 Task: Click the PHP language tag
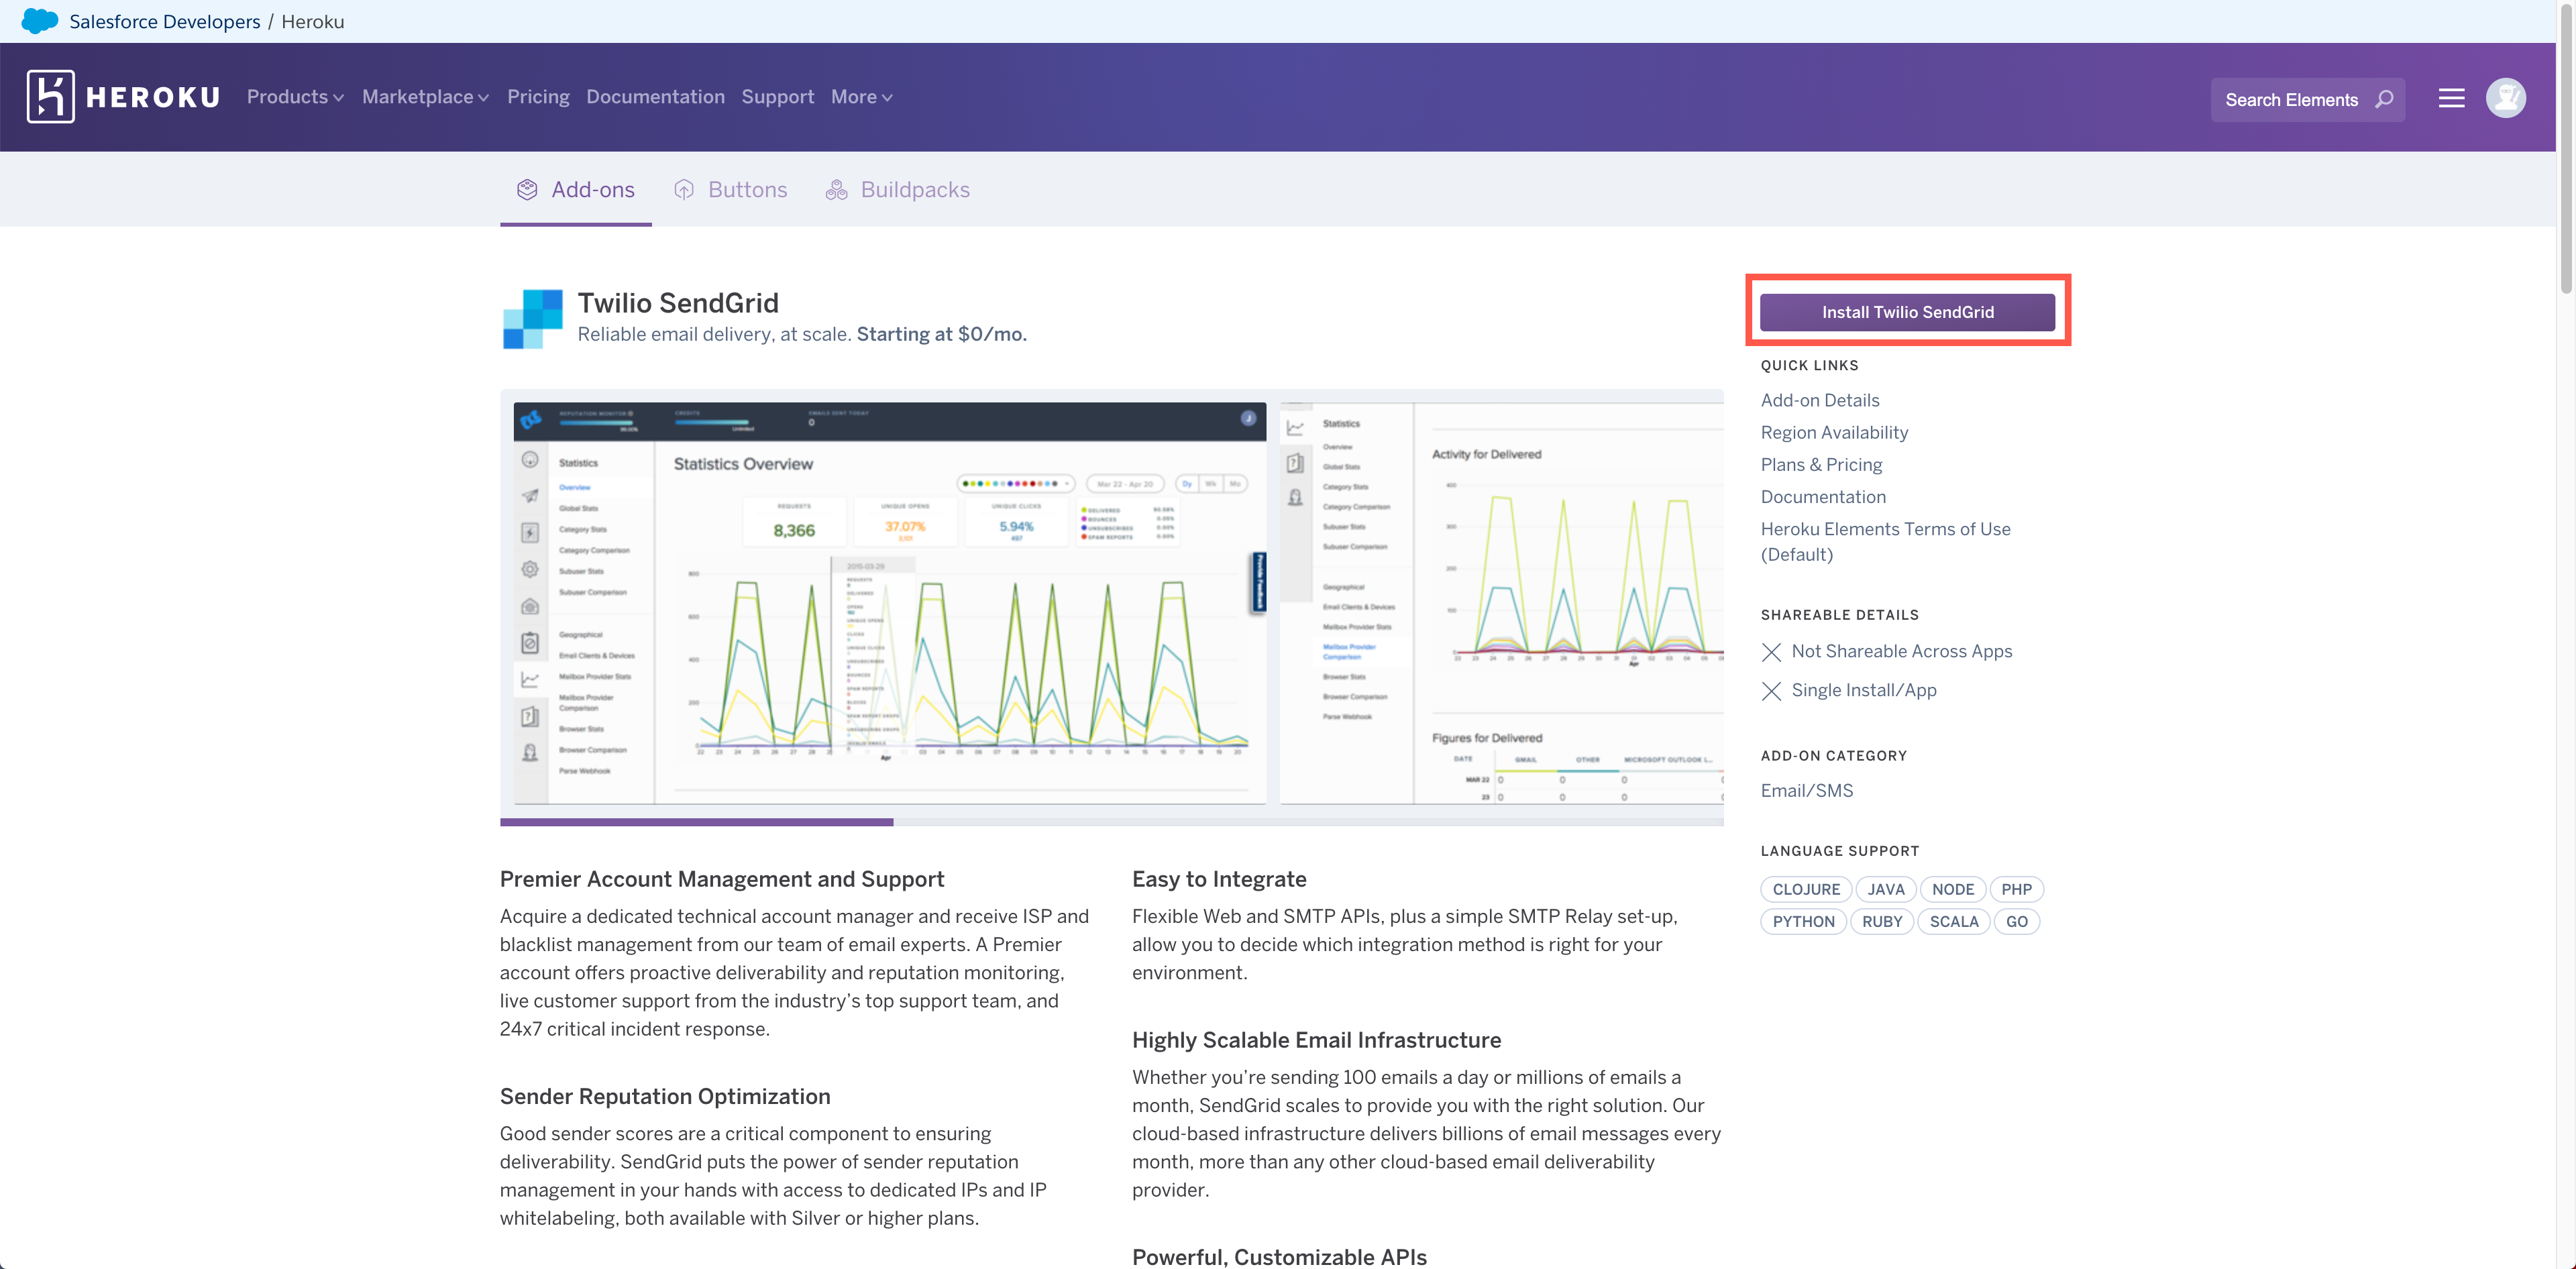click(x=2016, y=889)
